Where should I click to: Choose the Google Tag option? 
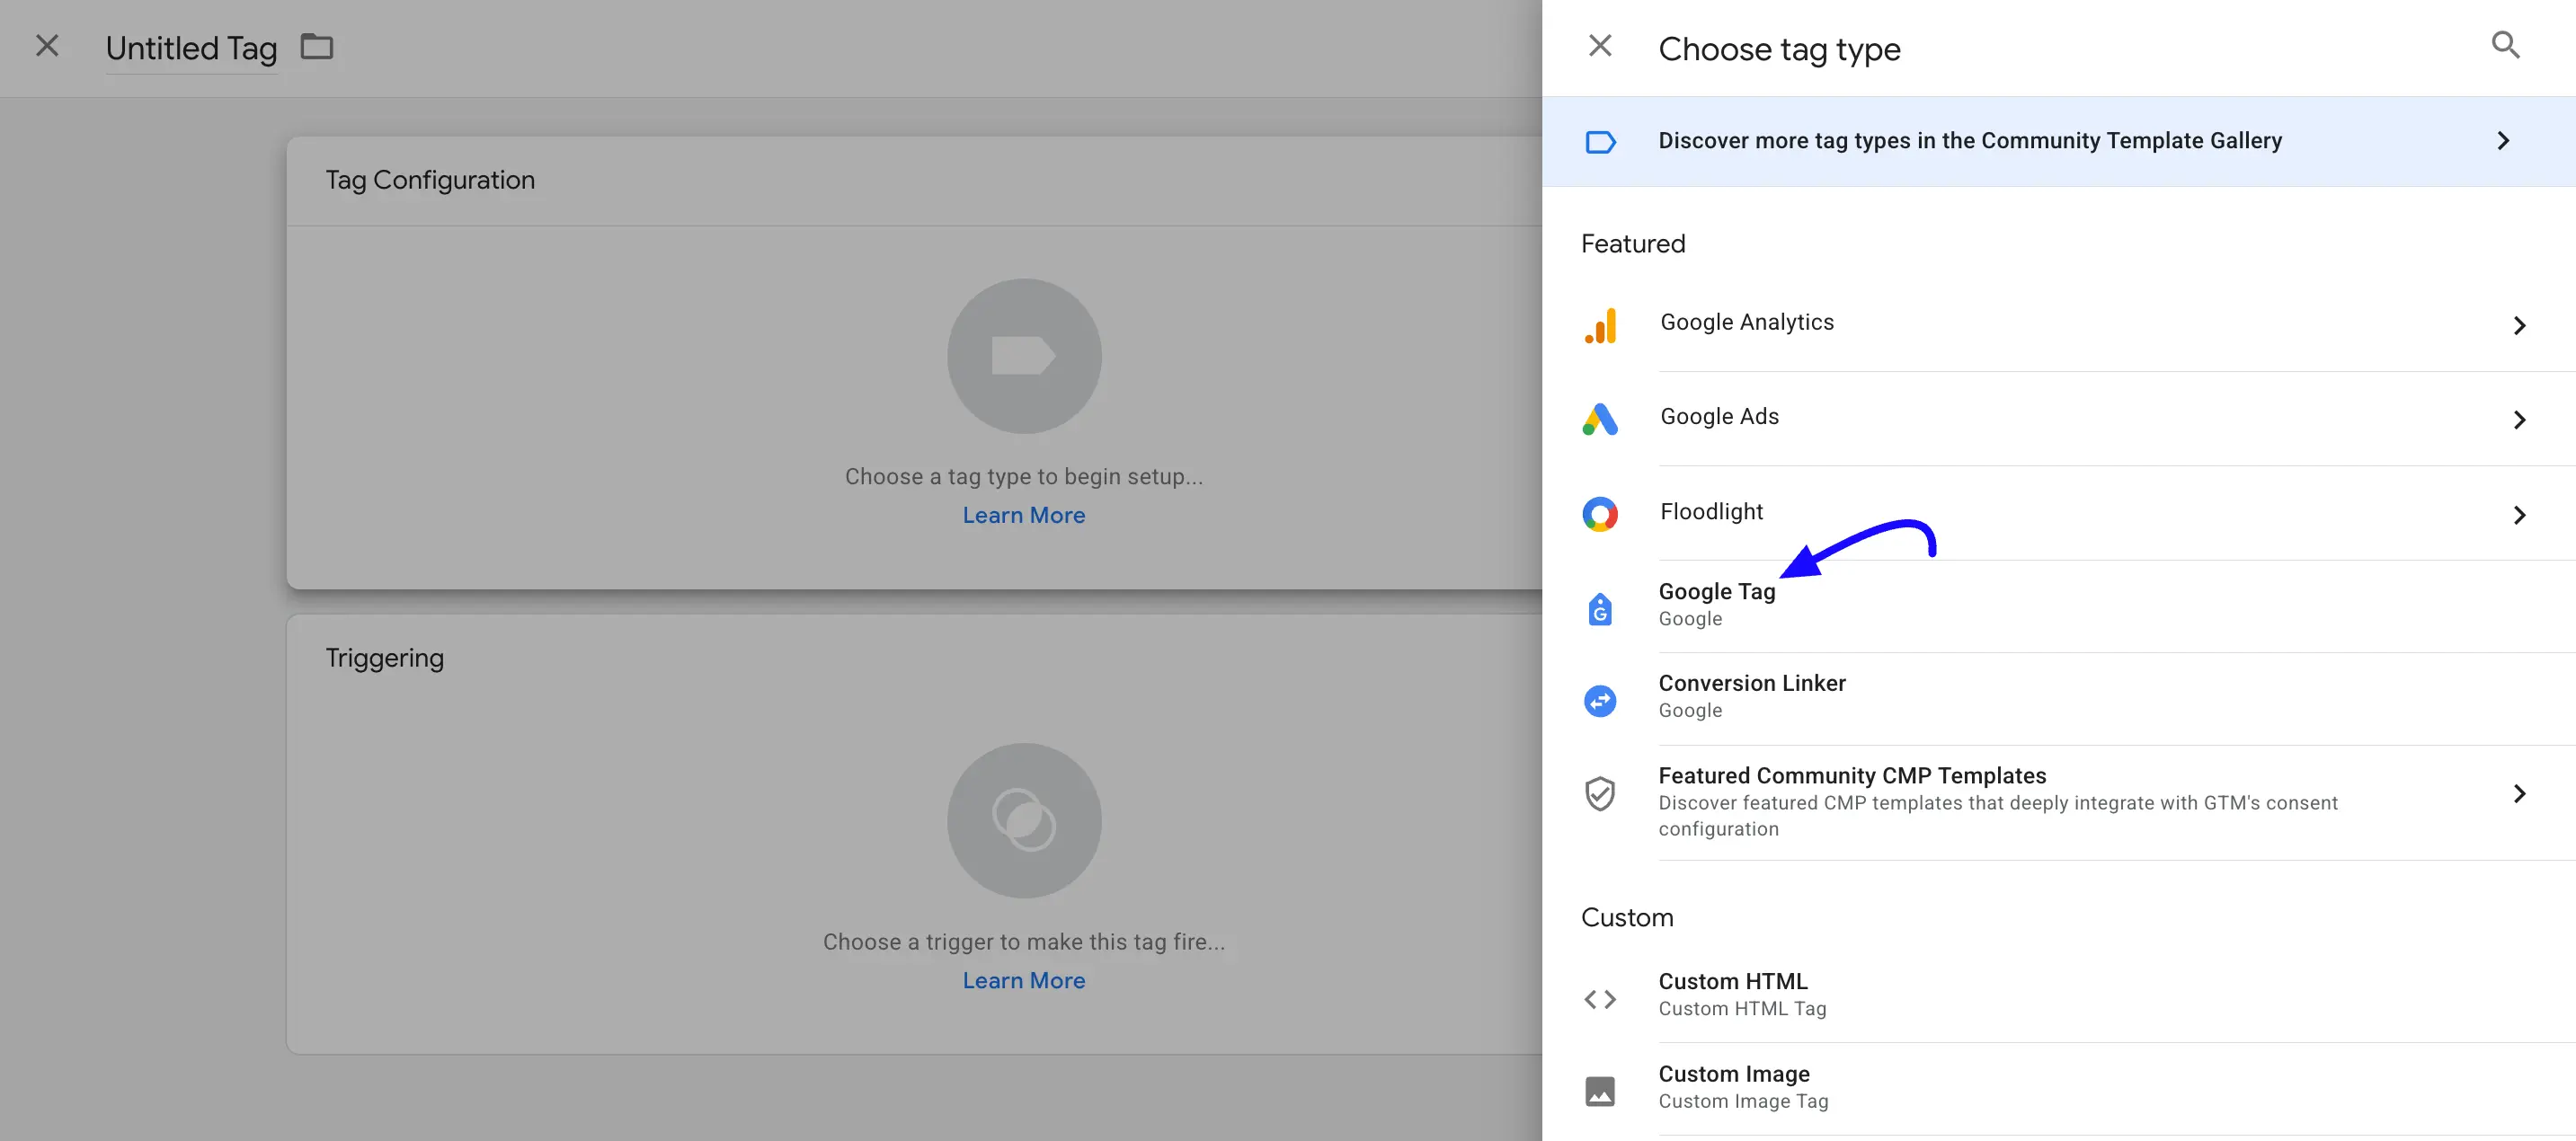coord(2058,606)
